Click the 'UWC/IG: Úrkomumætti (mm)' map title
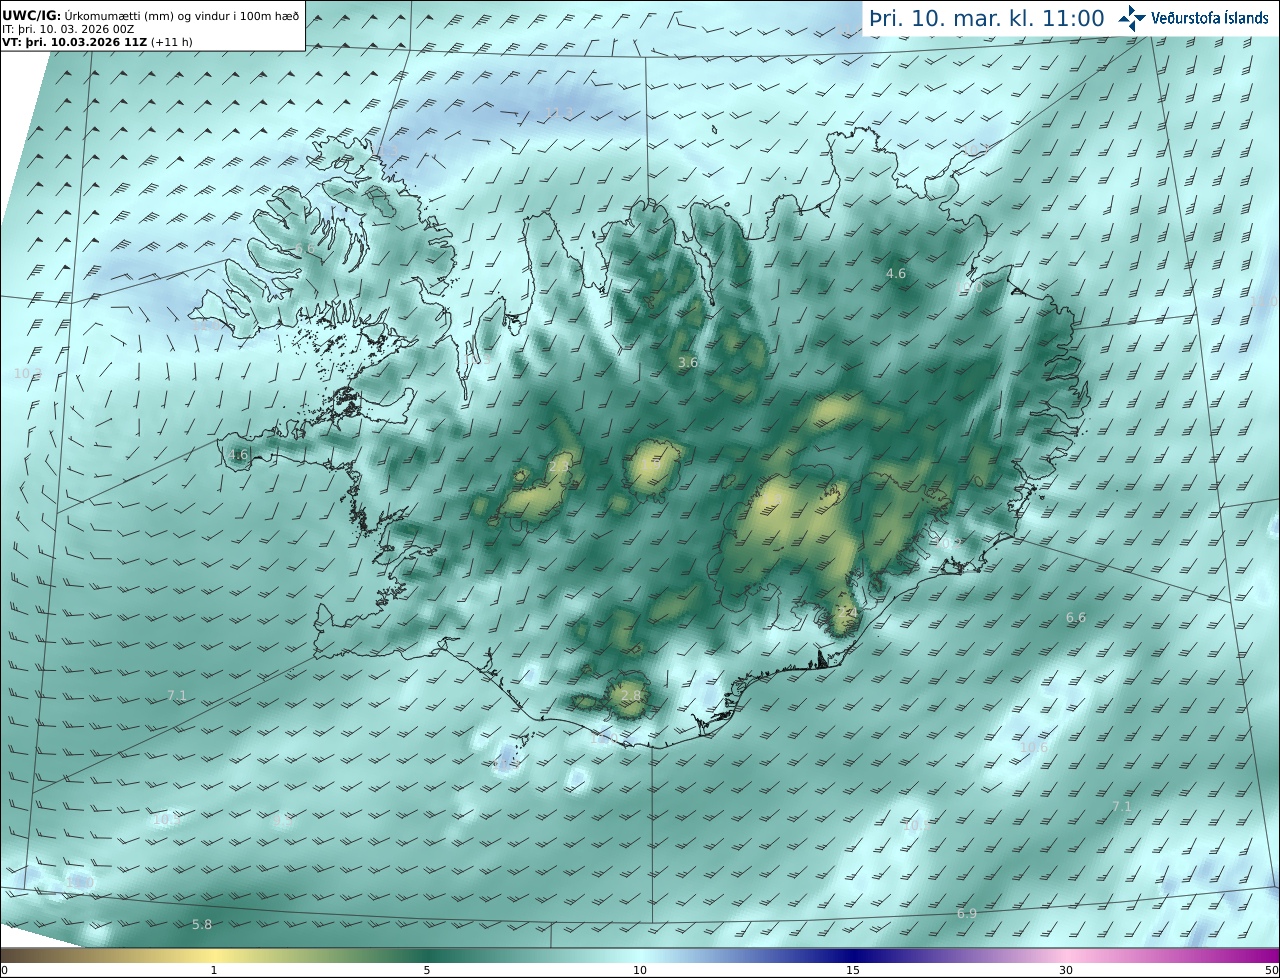 click(x=151, y=15)
